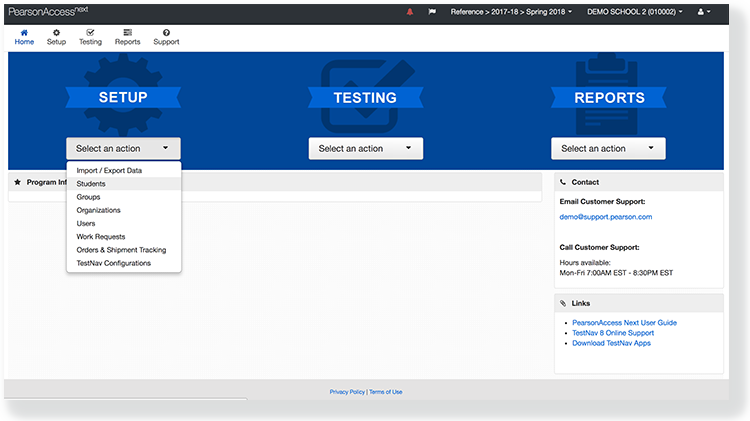Open the Reports icon in navigation bar
Screen dimensions: 750x421
point(127,33)
